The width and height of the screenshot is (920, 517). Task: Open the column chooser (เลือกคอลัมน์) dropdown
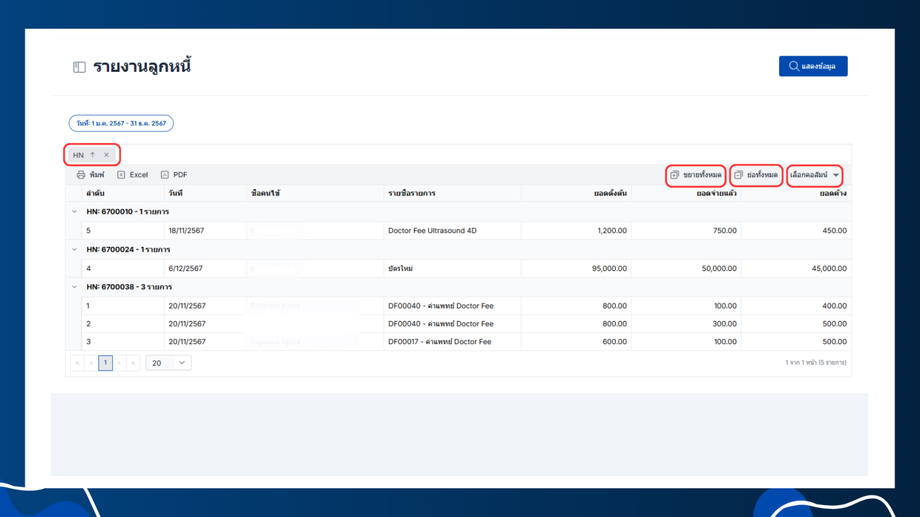pos(814,175)
